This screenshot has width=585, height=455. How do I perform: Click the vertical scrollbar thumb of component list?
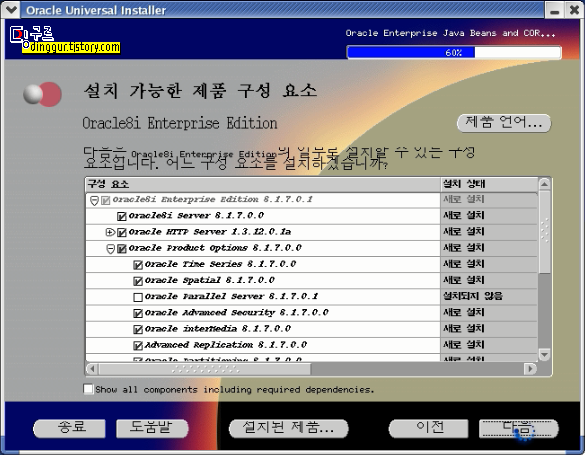[x=545, y=232]
